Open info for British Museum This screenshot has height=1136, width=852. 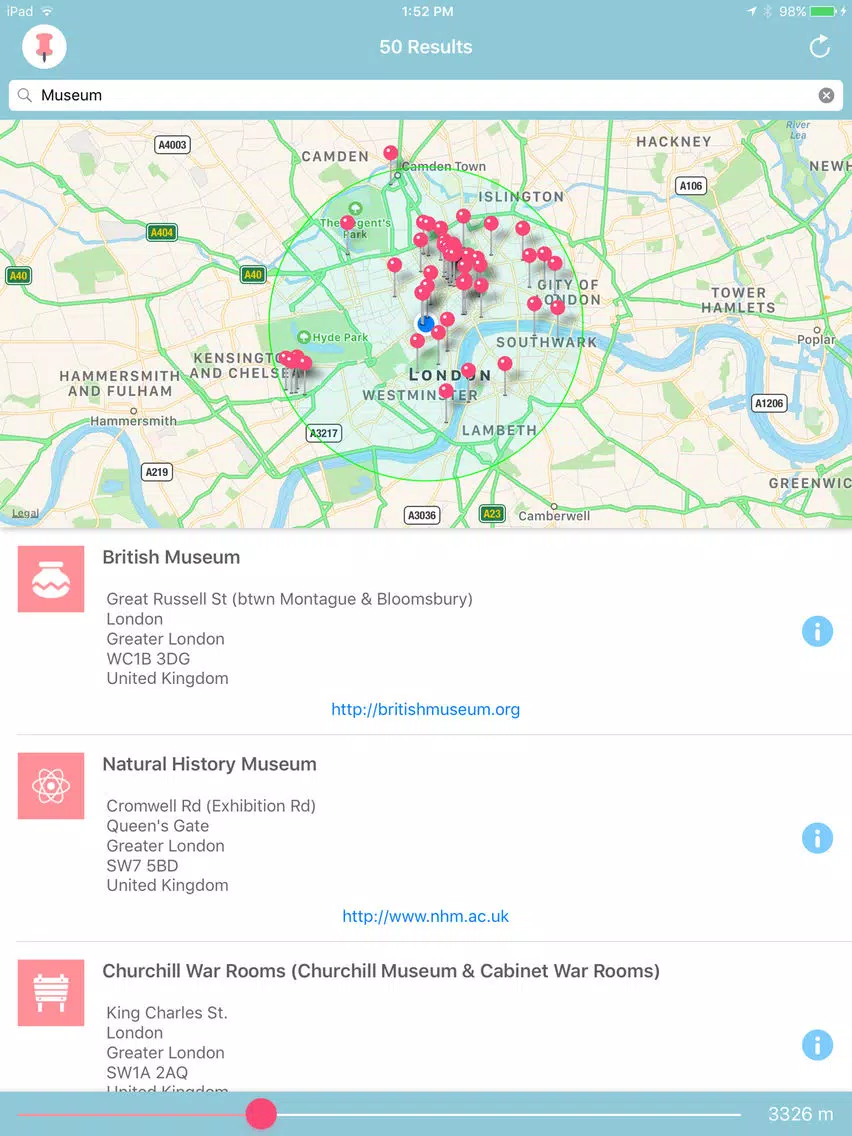[x=817, y=631]
